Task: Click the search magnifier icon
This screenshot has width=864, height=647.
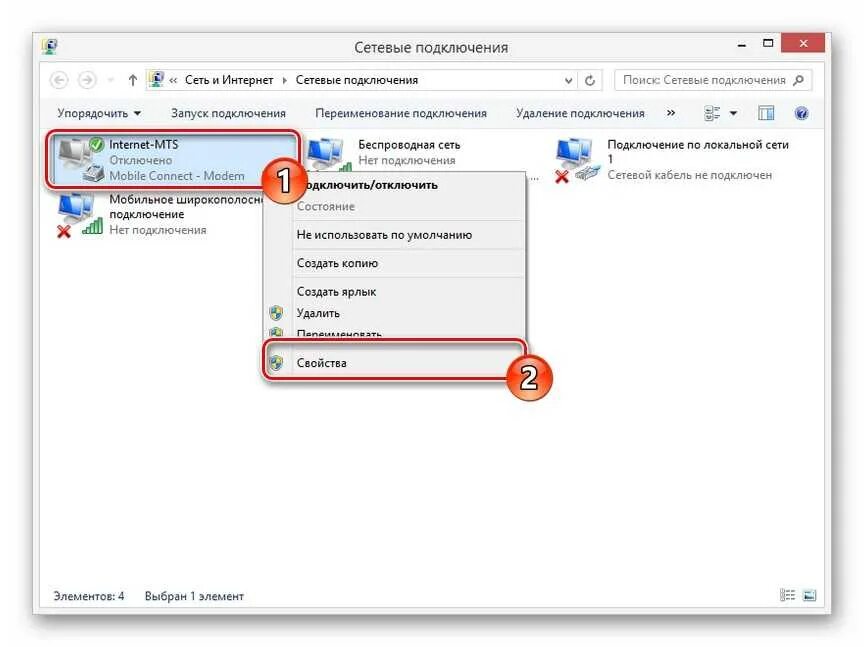Action: point(799,80)
